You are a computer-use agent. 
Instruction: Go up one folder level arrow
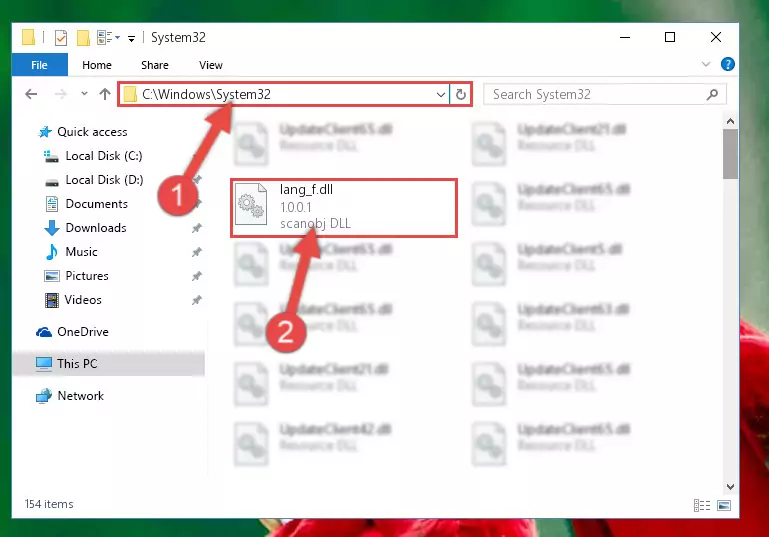104,94
